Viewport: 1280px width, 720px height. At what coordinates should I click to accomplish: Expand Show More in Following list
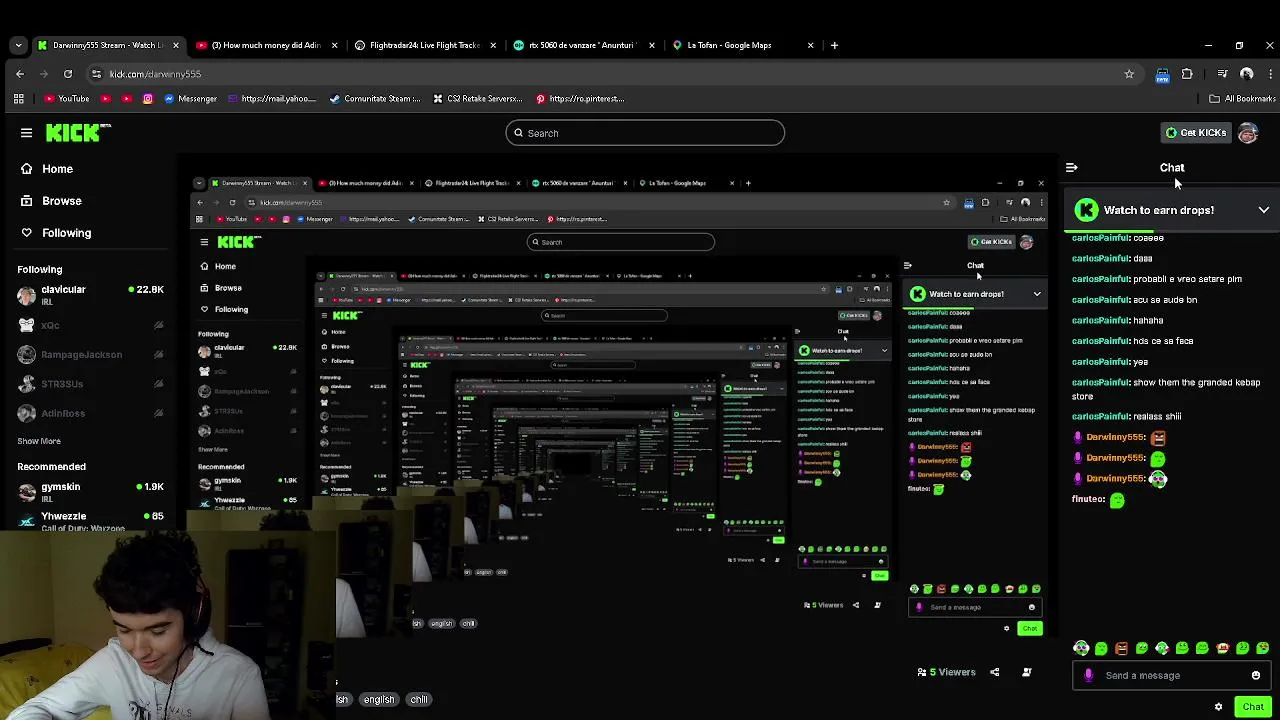coord(39,441)
